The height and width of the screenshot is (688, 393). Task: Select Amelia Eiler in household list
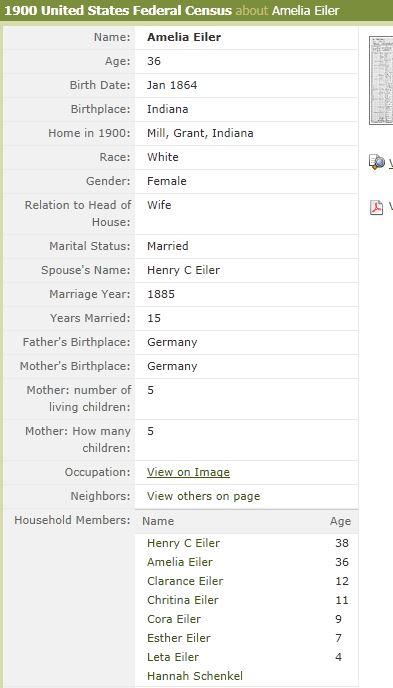[180, 562]
